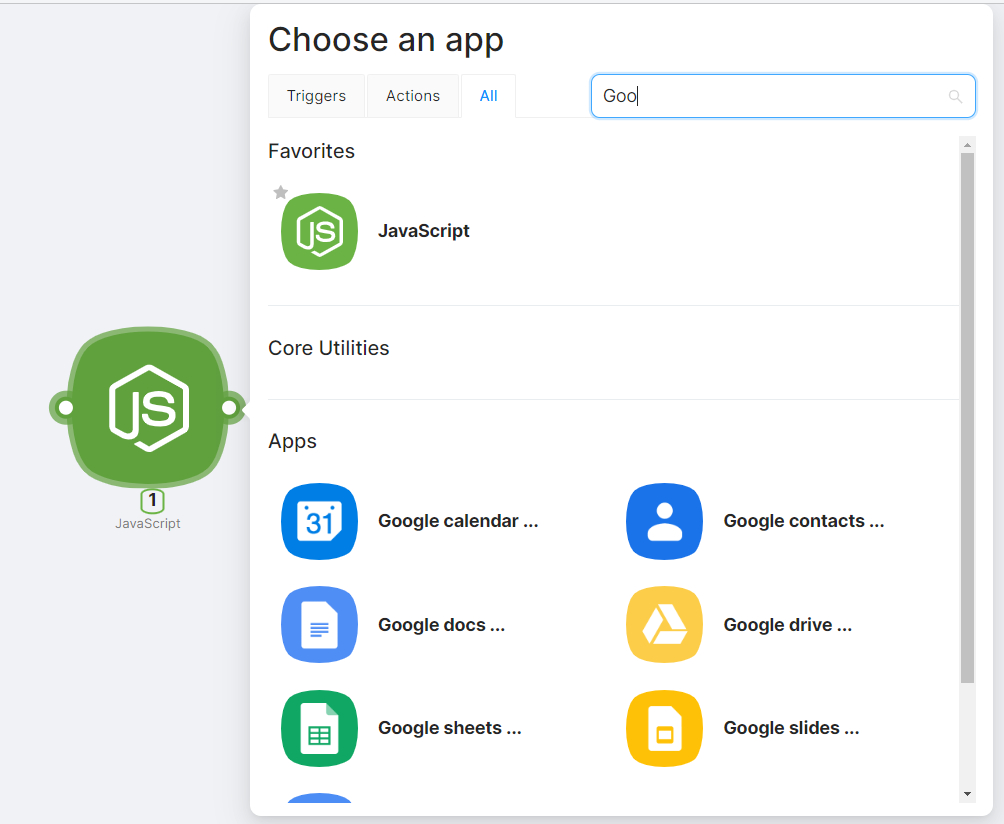Click the JavaScript icon under Favorites

point(319,231)
